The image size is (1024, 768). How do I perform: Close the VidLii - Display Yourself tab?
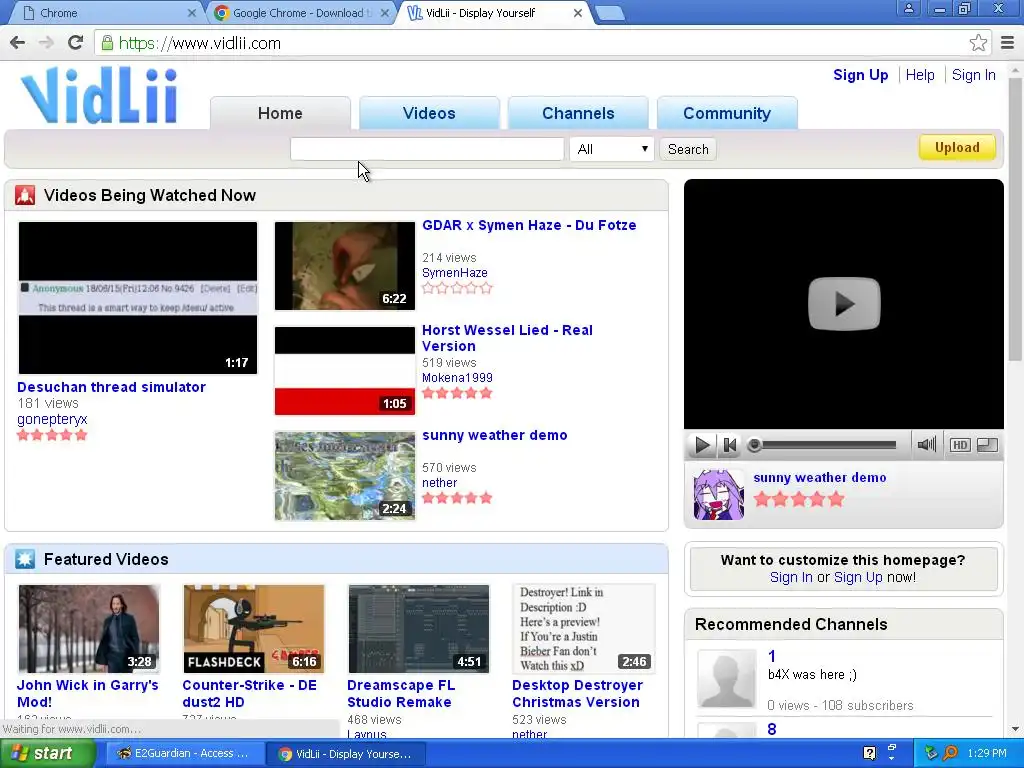[577, 13]
